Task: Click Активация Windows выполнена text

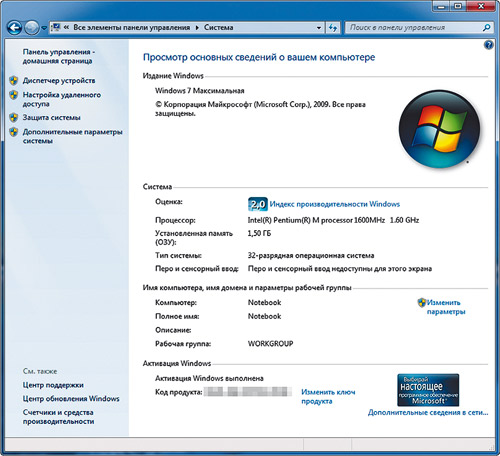Action: (209, 378)
